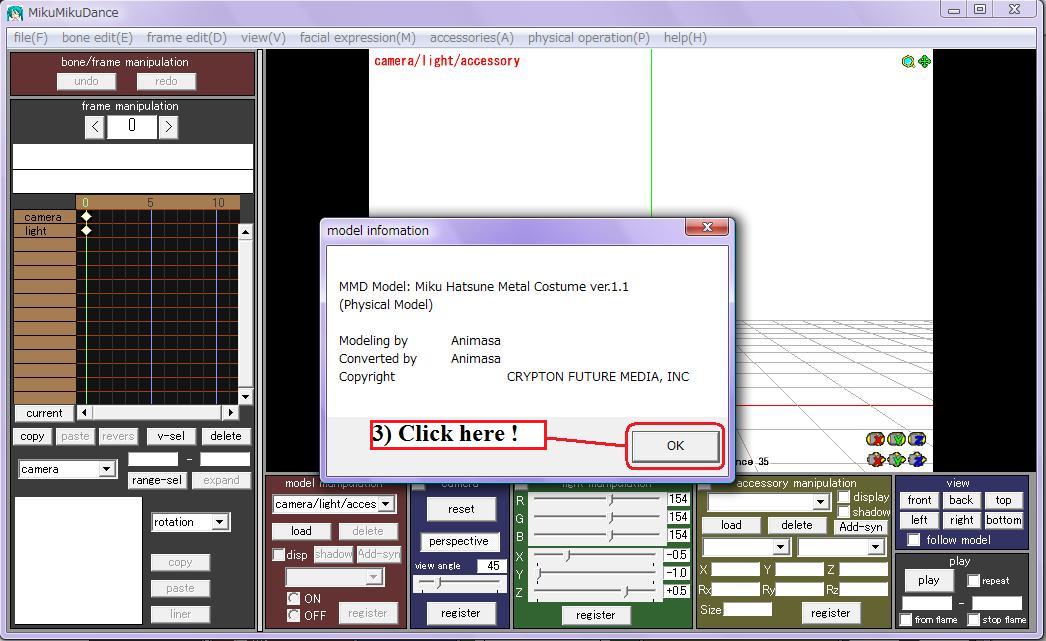
Task: Open the file(F) menu
Action: (x=31, y=37)
